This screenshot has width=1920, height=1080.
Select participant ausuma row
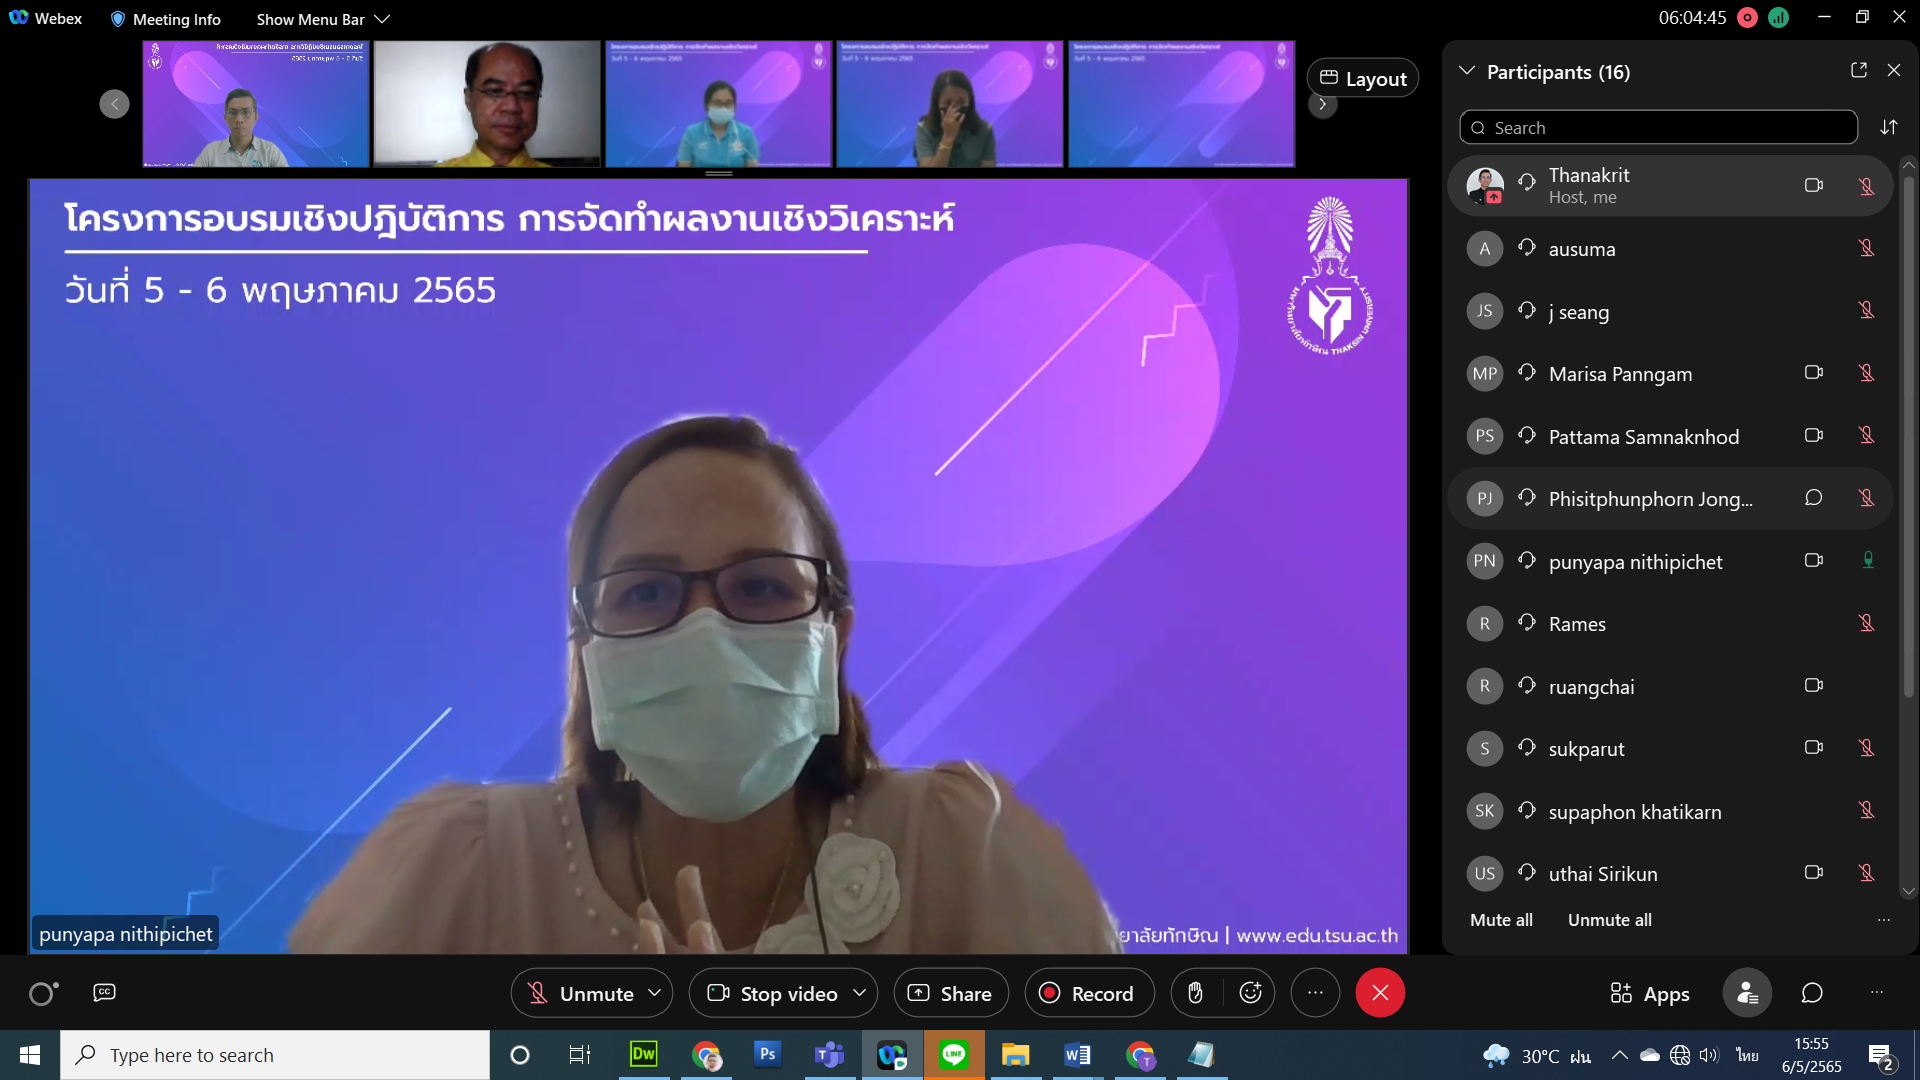pyautogui.click(x=1670, y=249)
